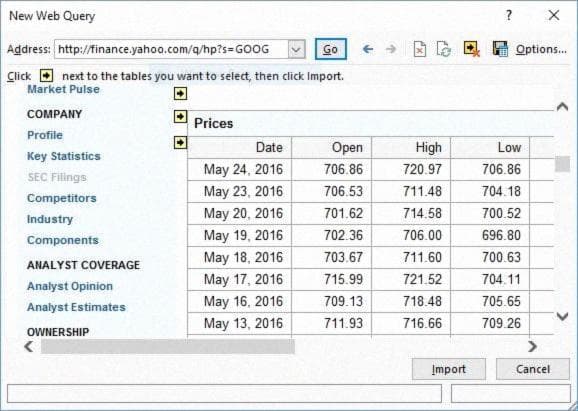Click vertical scroll down chevron
The width and height of the screenshot is (578, 411).
[x=562, y=316]
